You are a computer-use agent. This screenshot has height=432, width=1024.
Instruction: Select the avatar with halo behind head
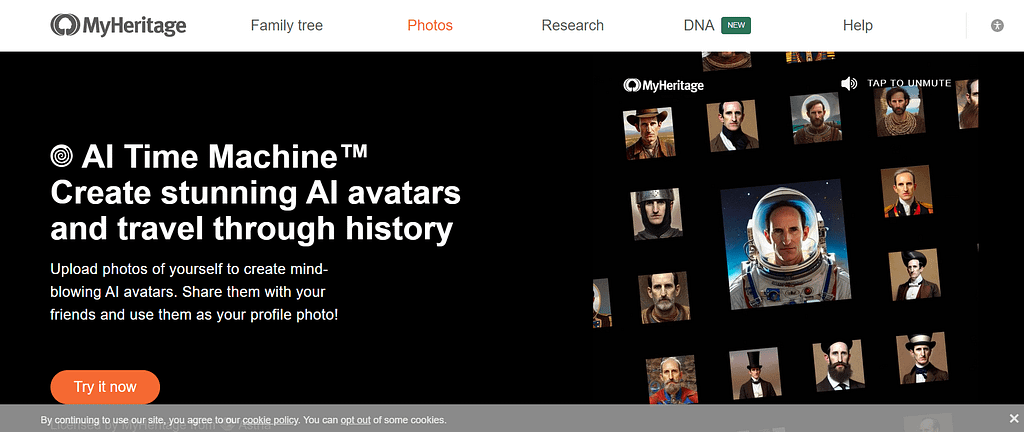814,119
